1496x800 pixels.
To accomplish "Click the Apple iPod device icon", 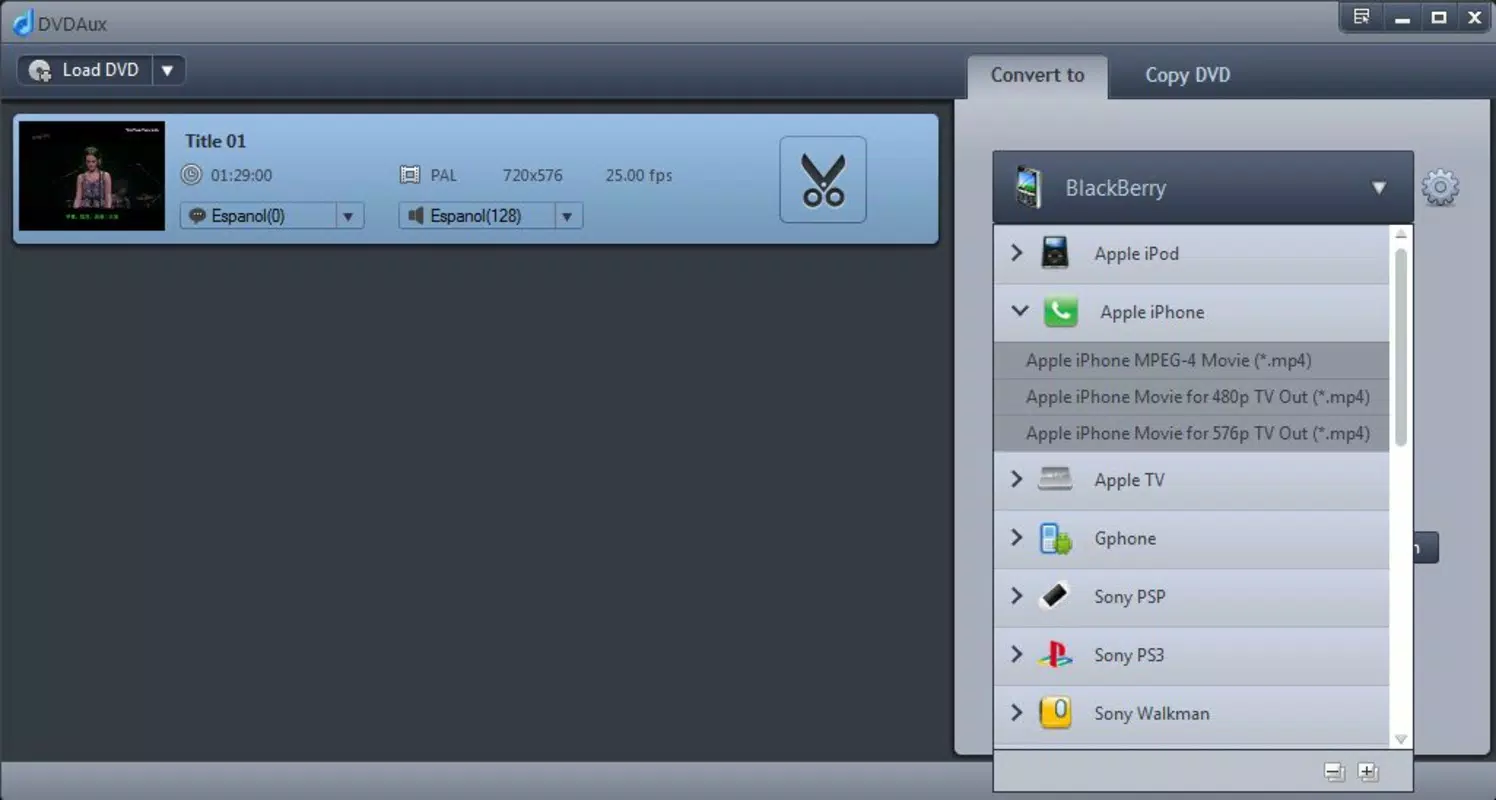I will click(x=1055, y=253).
